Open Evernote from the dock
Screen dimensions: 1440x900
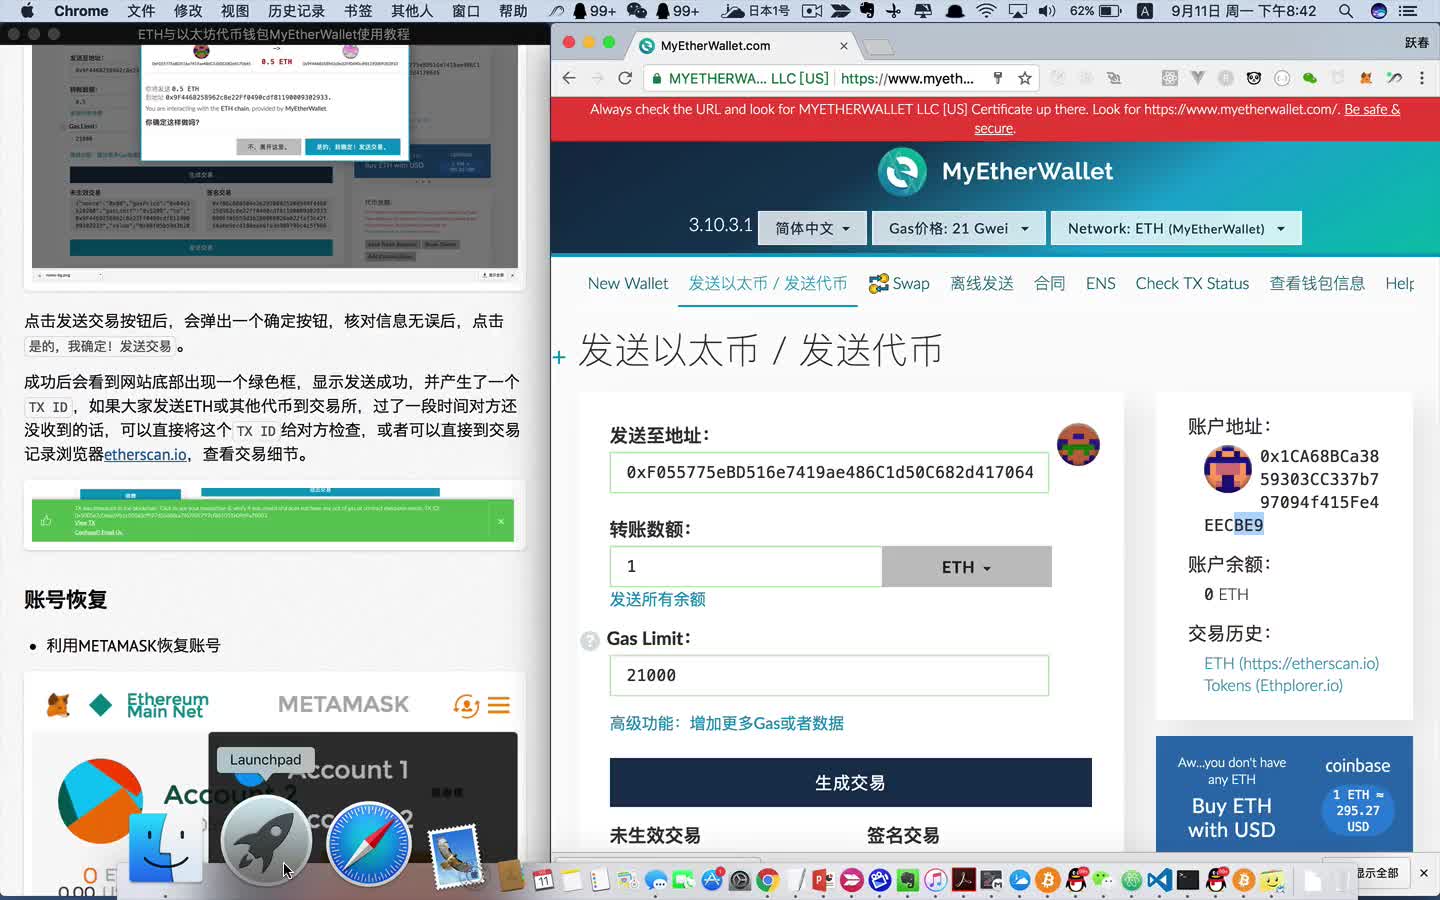coord(907,880)
